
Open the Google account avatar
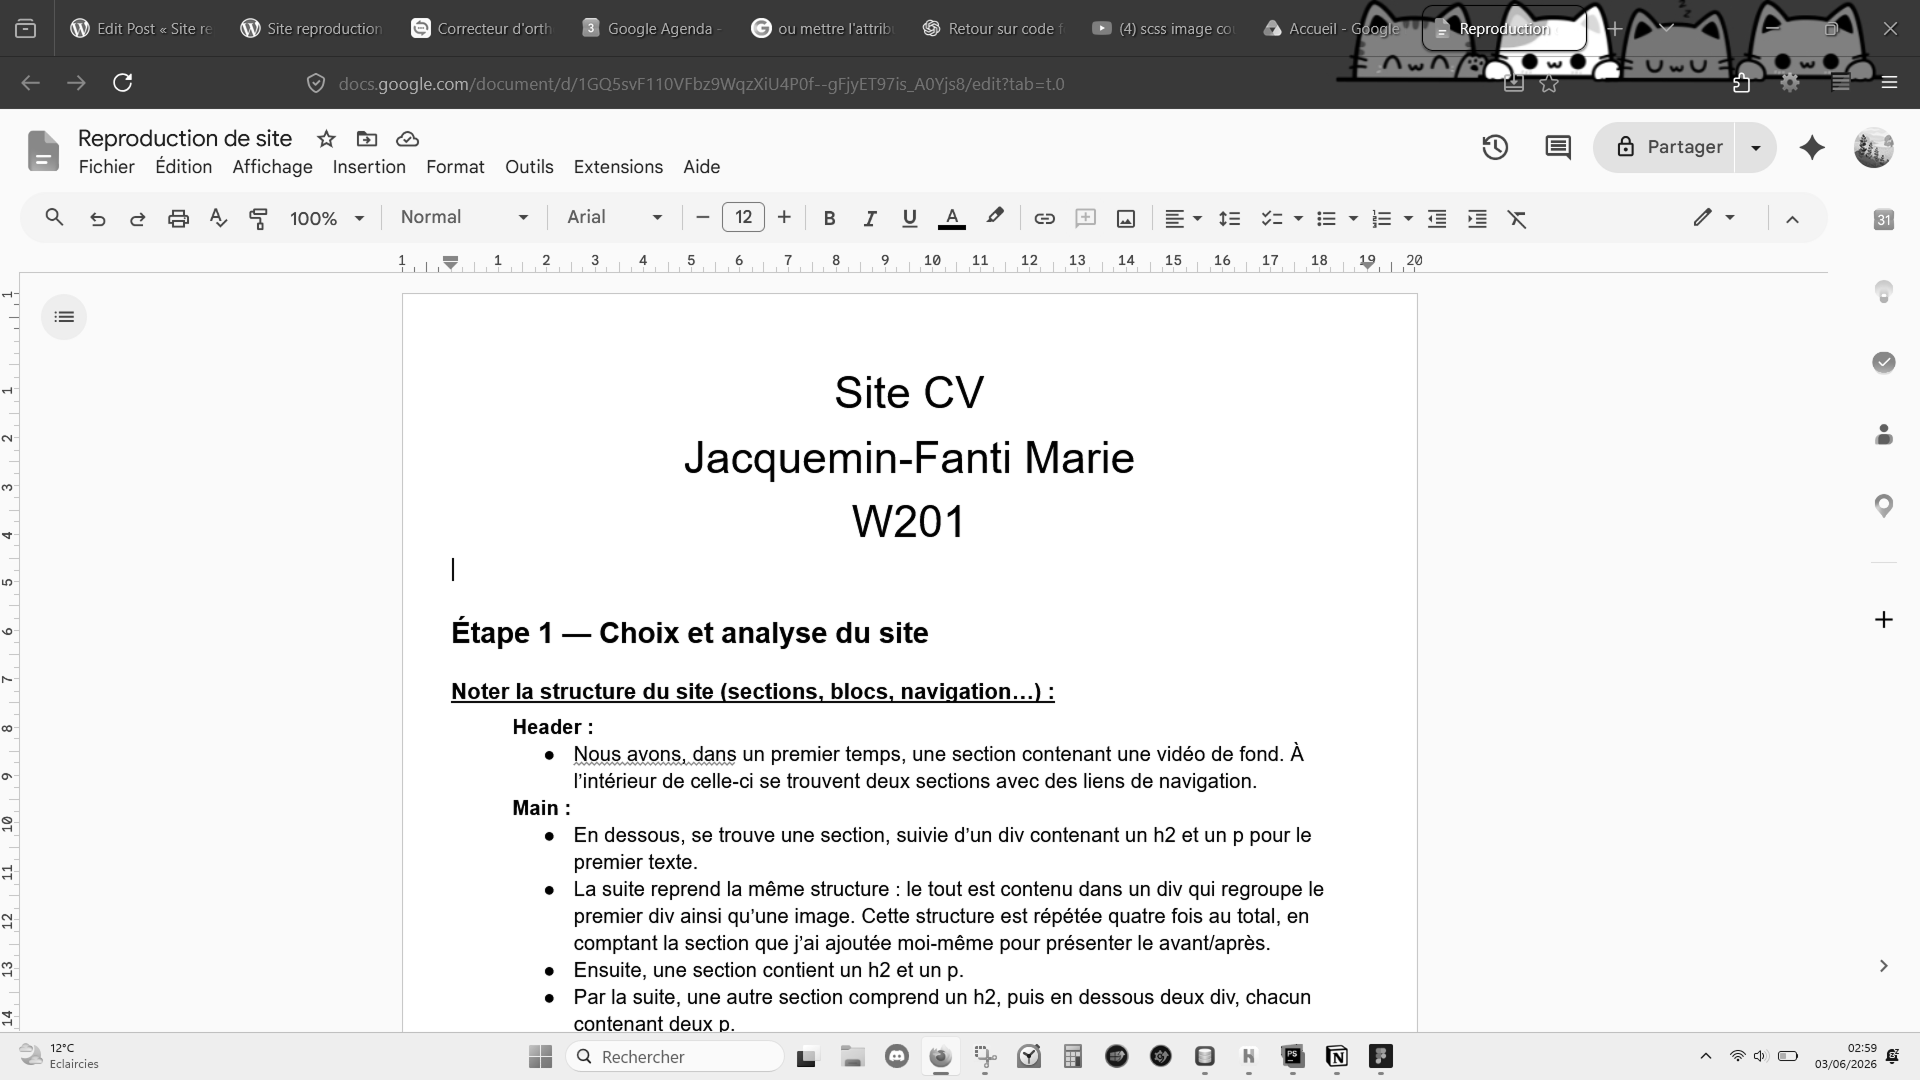point(1873,148)
